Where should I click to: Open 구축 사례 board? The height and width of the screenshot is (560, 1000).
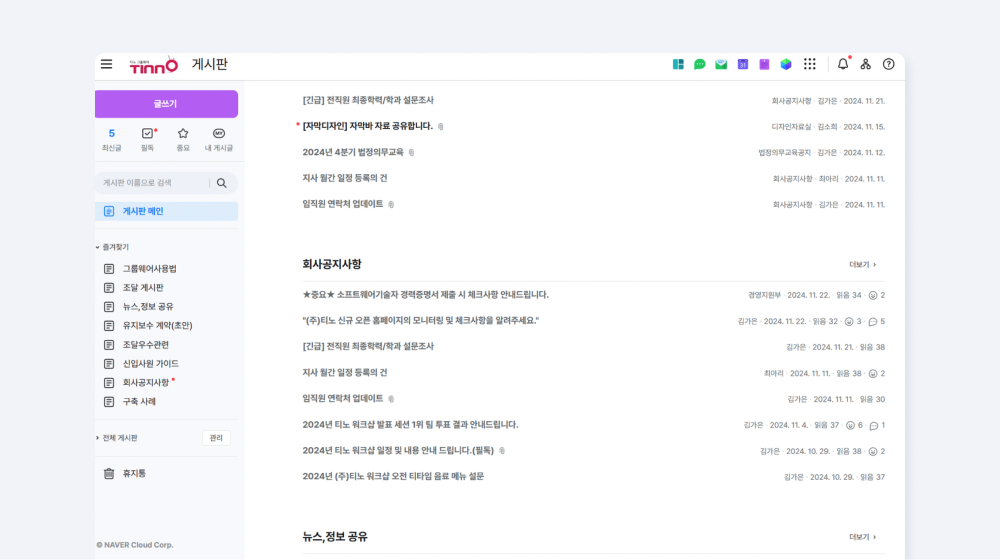(139, 402)
